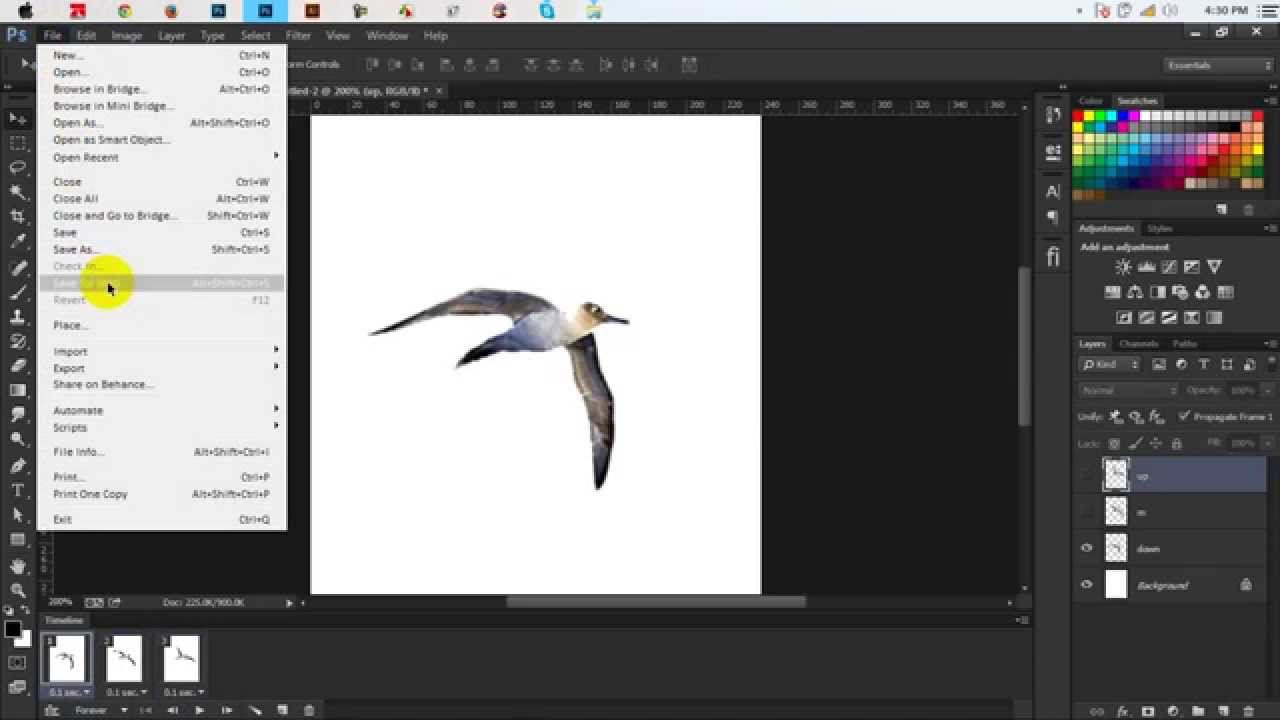1280x720 pixels.
Task: Duplicate selected frame in Timeline
Action: 283,710
